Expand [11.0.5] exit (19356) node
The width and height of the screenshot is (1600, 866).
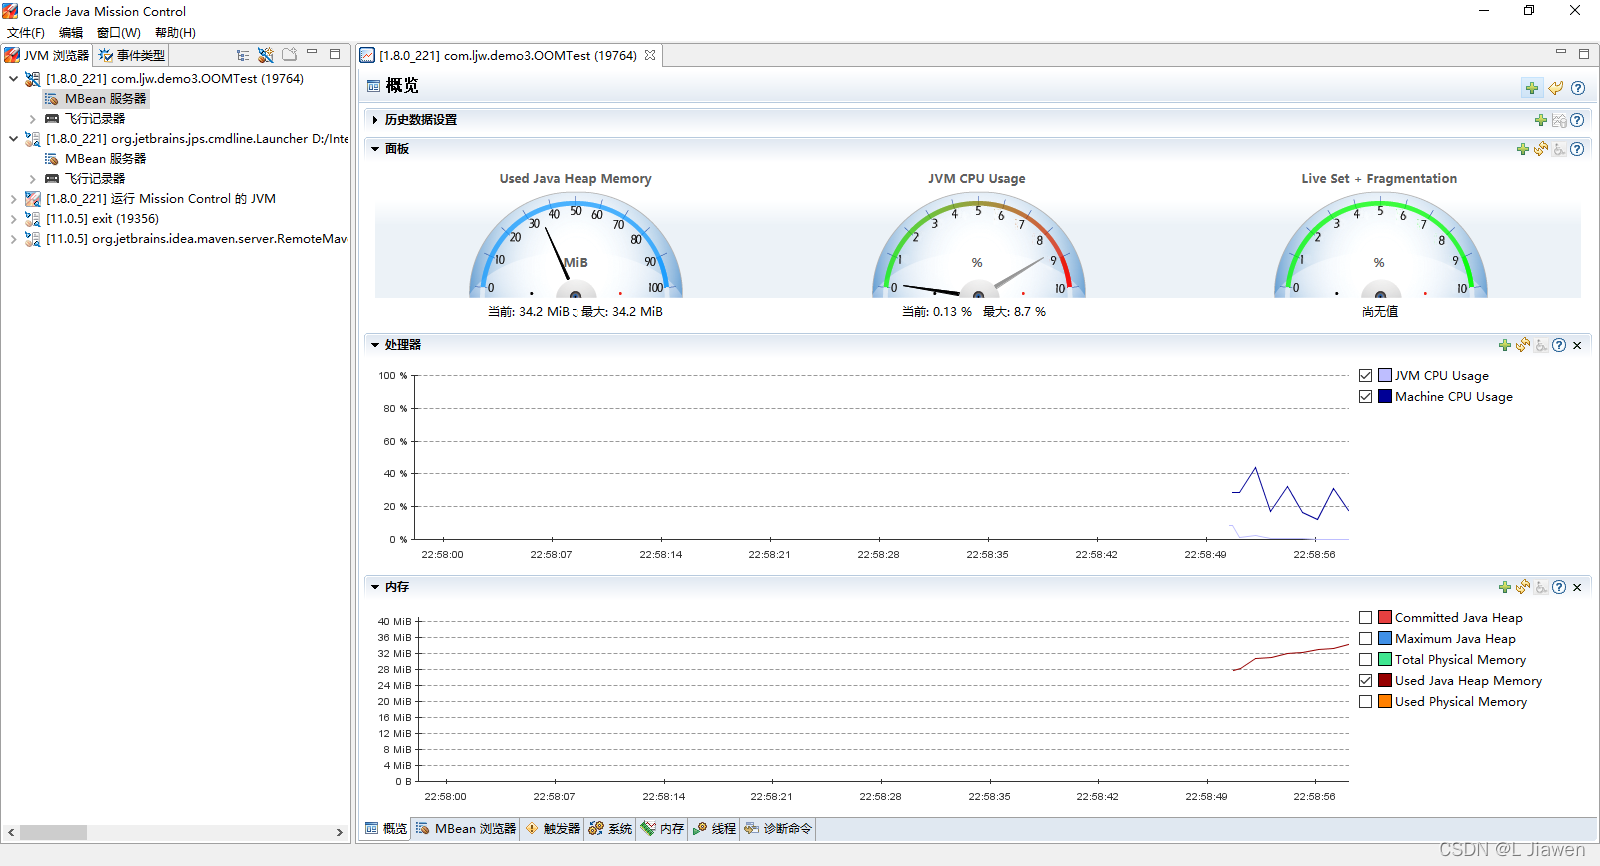(13, 219)
